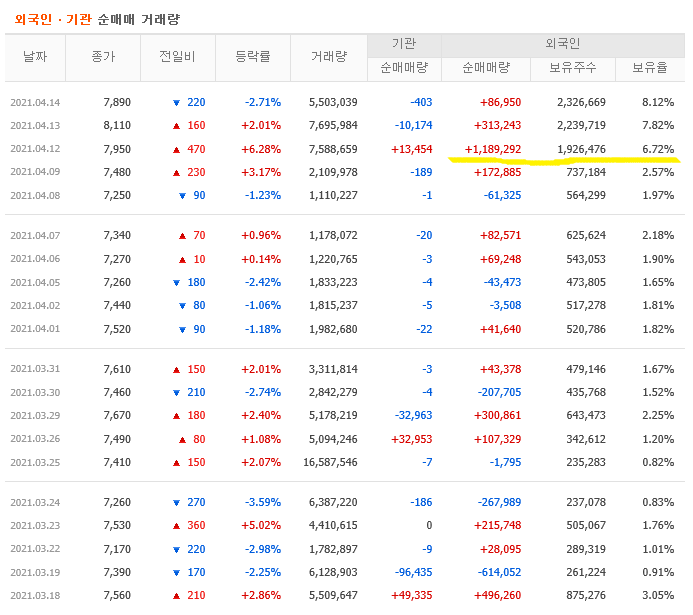693x615 pixels.
Task: Select the 등락률 column header
Action: 252,57
